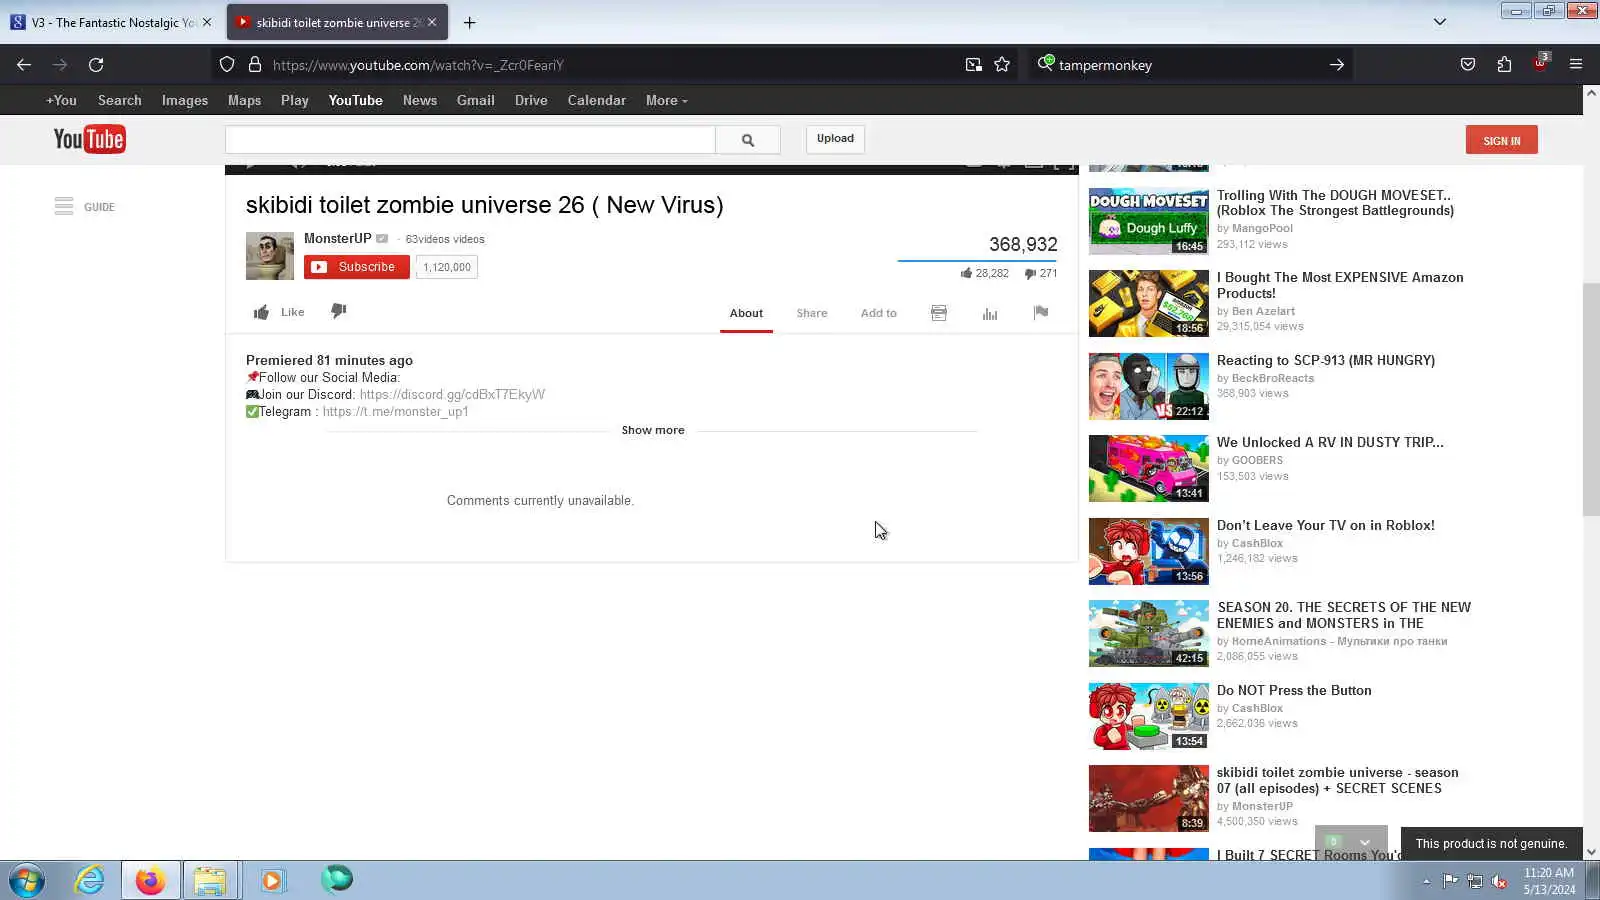Click the like/dislike ratio bar

[x=977, y=260]
